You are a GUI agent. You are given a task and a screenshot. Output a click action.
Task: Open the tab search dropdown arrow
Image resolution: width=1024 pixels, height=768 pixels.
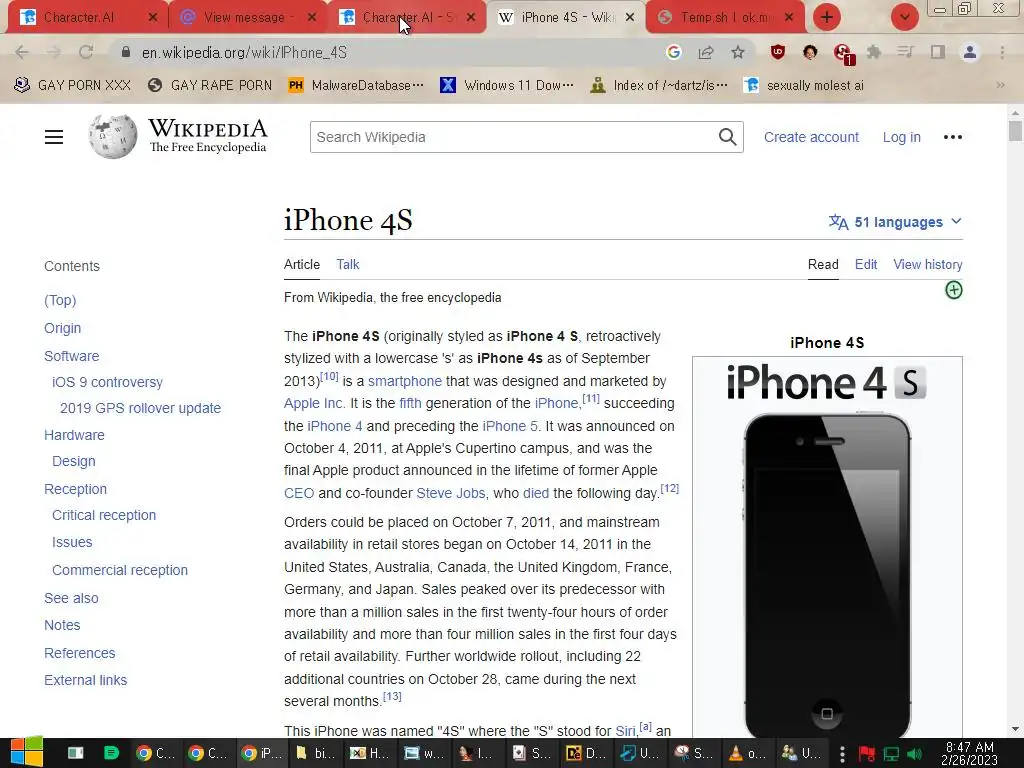click(904, 17)
